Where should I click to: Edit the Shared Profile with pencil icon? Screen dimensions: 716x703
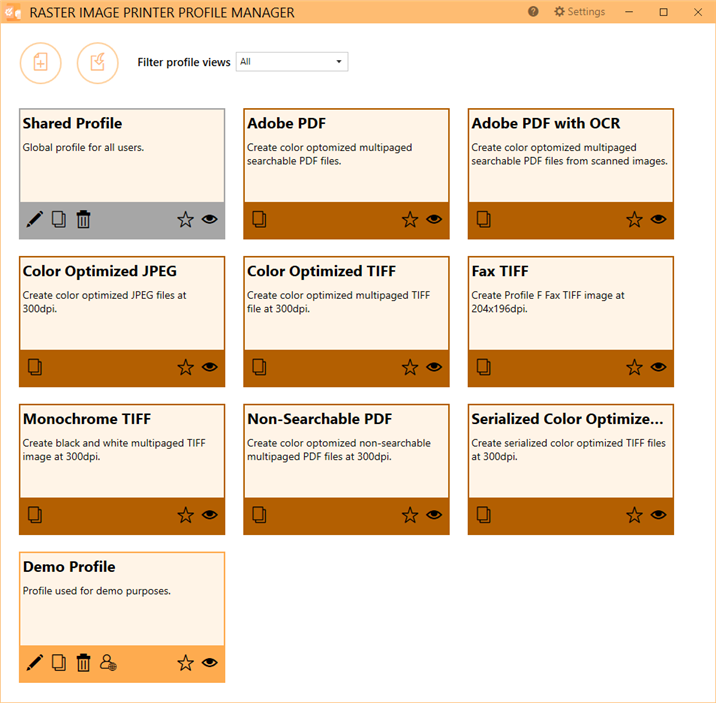pos(35,220)
